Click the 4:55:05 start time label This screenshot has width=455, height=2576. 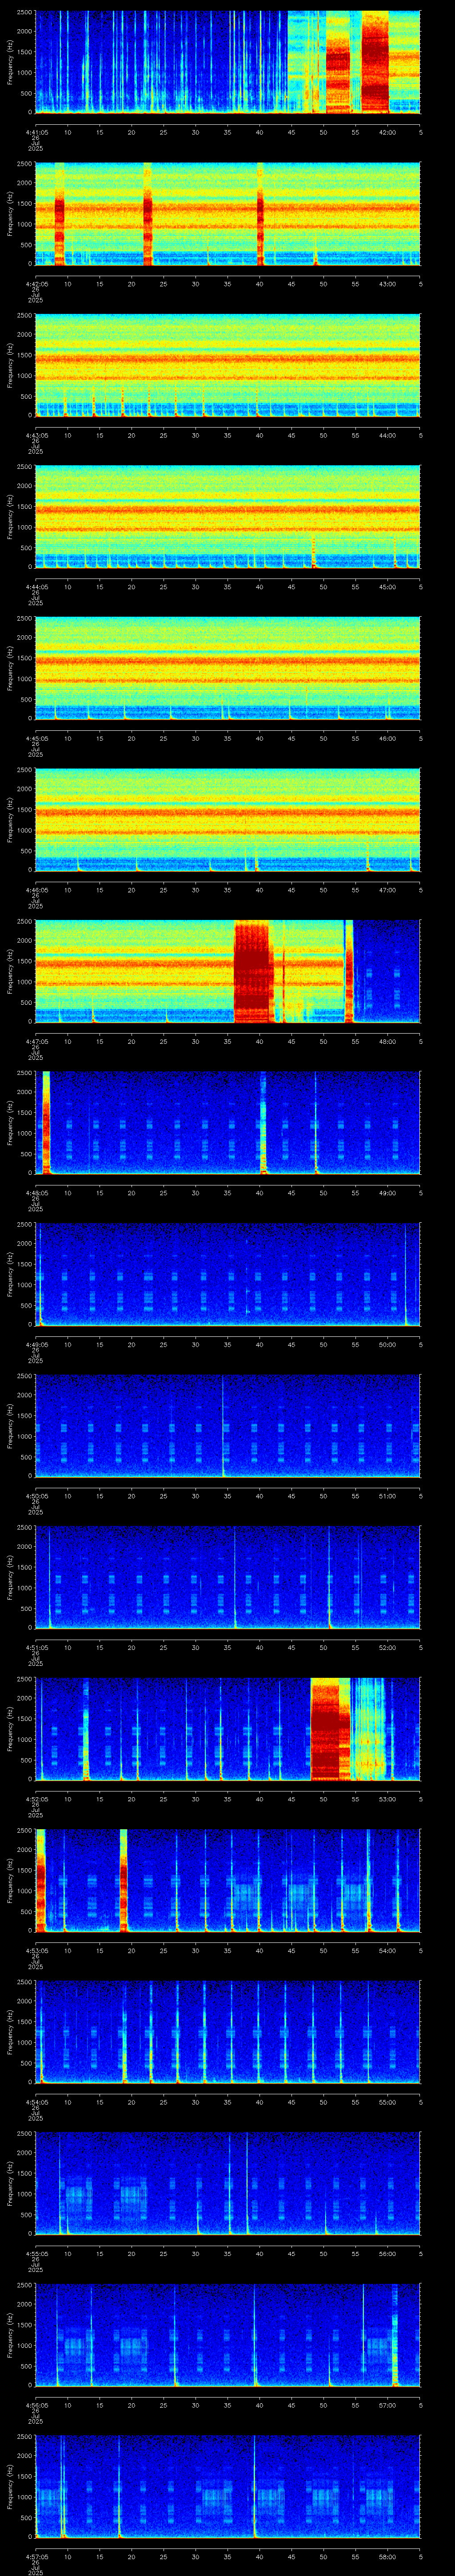coord(35,2253)
